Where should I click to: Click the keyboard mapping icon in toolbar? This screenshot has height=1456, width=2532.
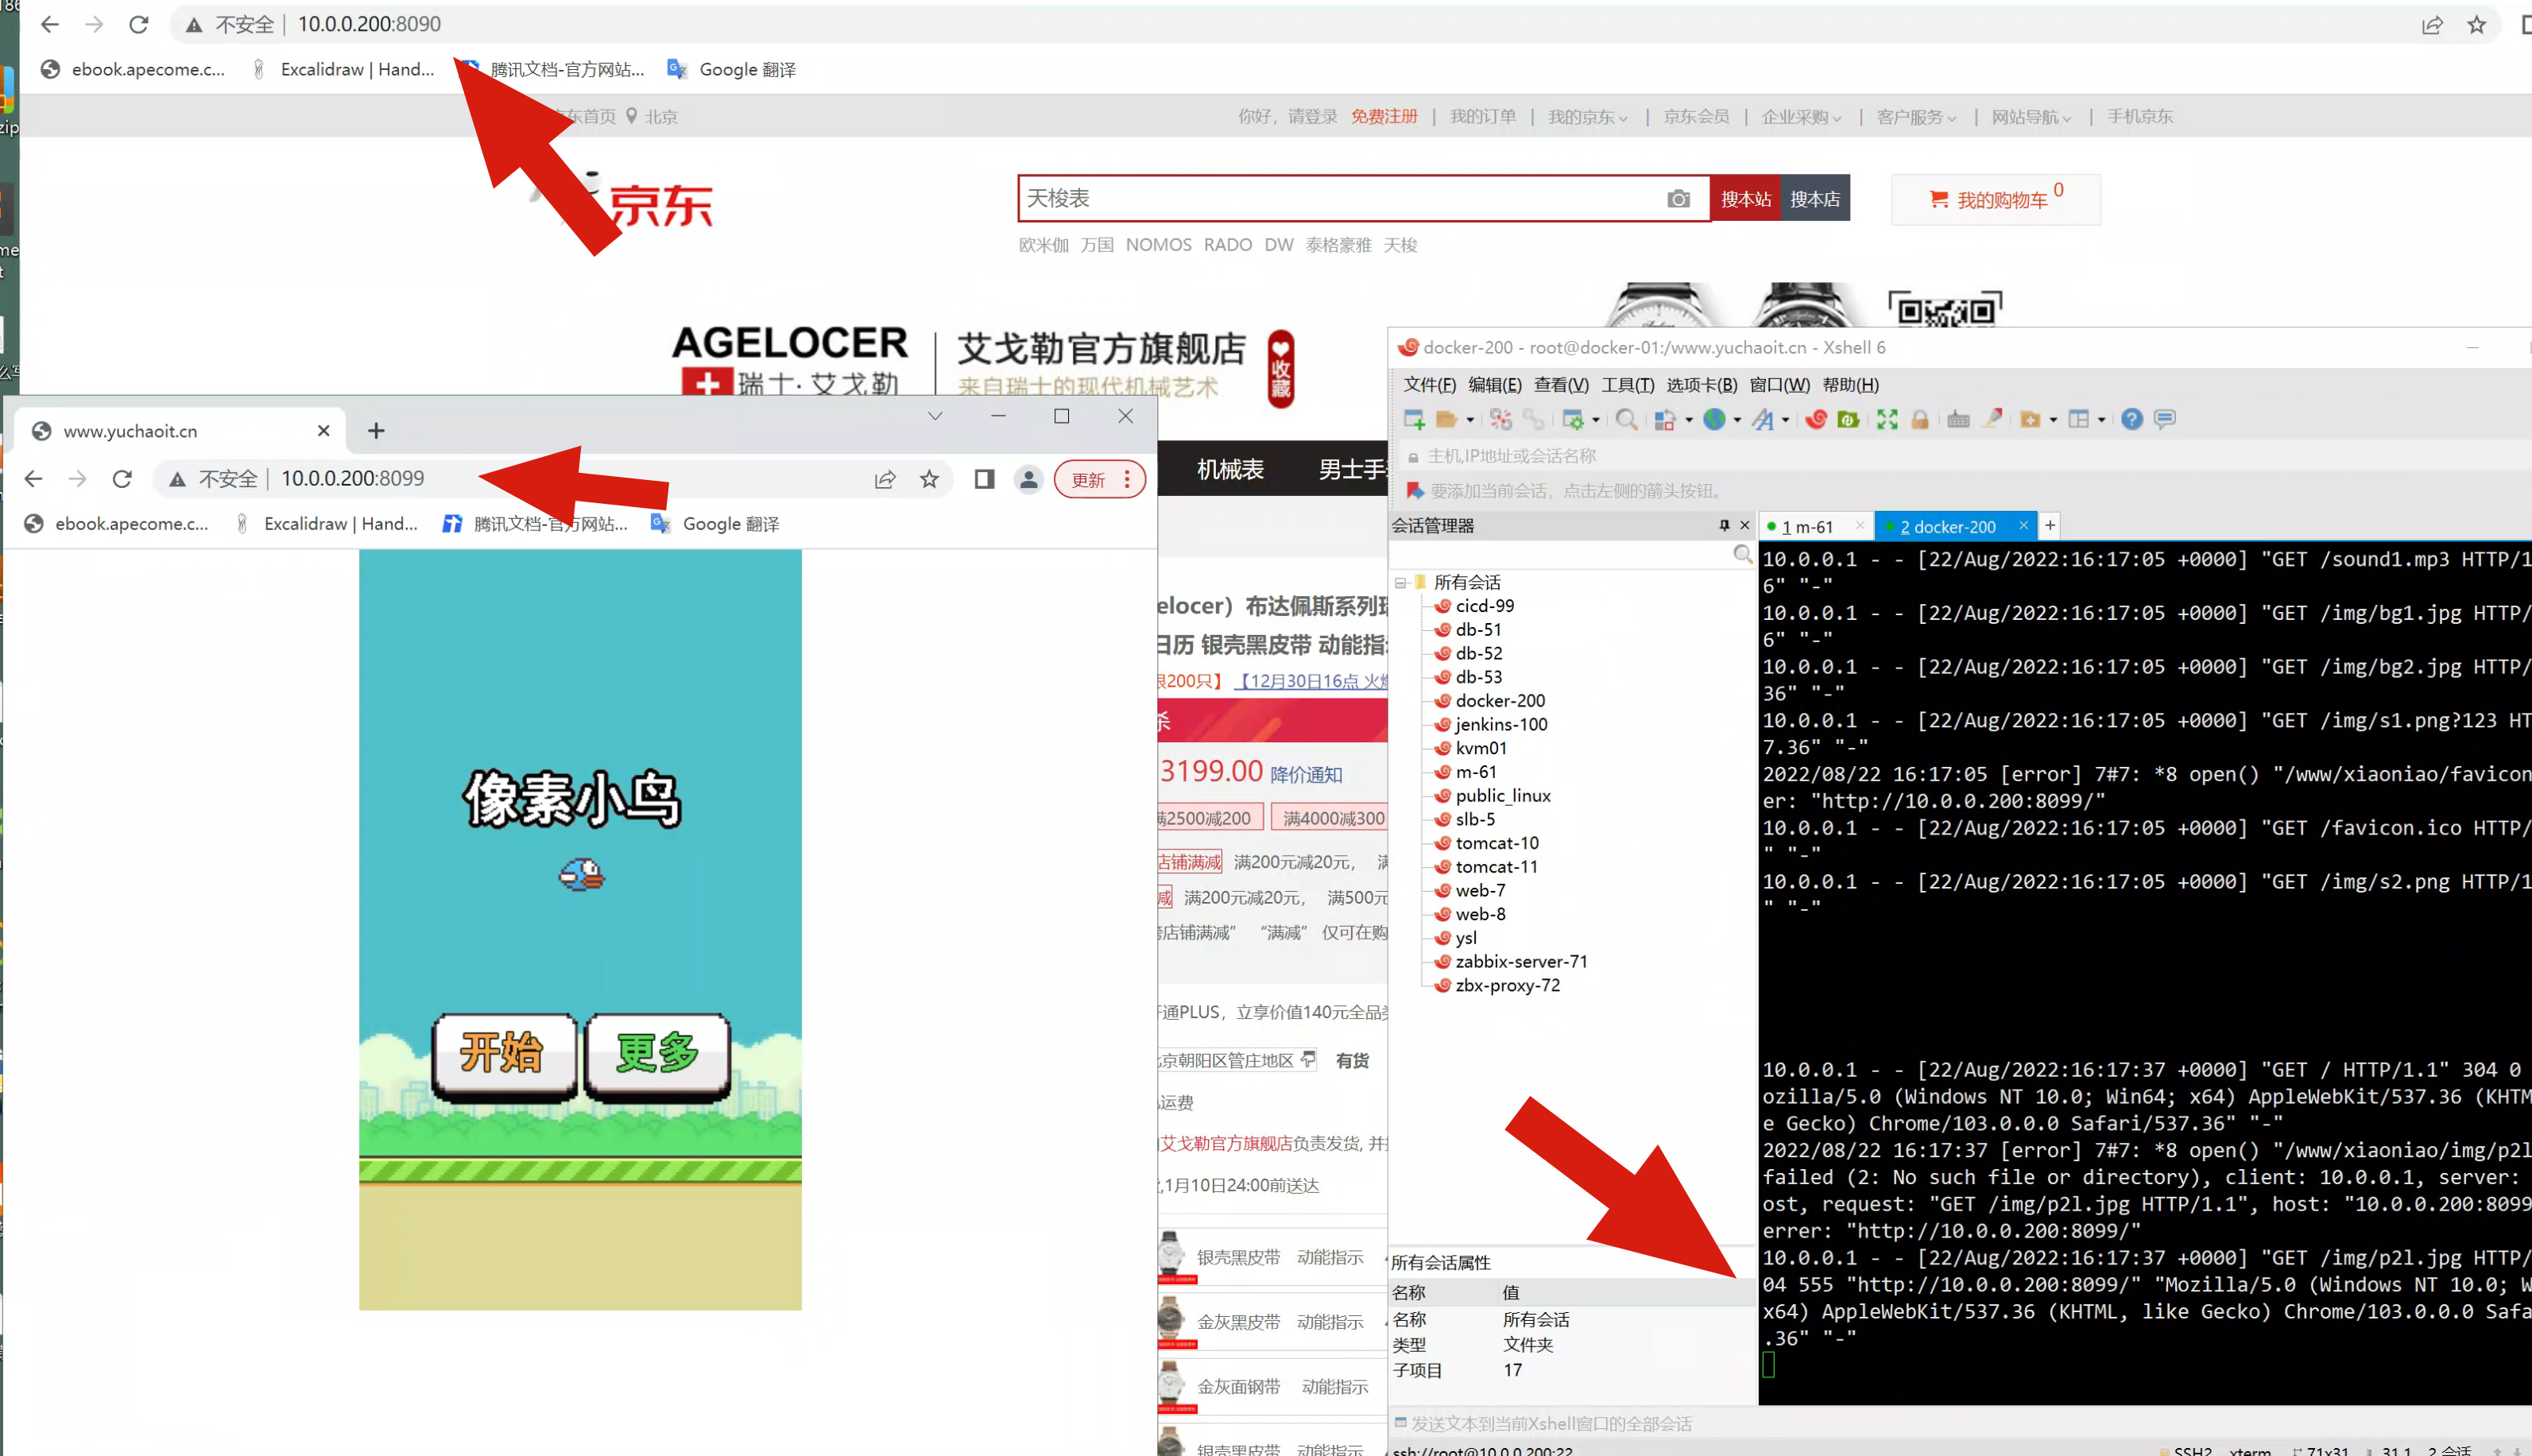pyautogui.click(x=1957, y=419)
